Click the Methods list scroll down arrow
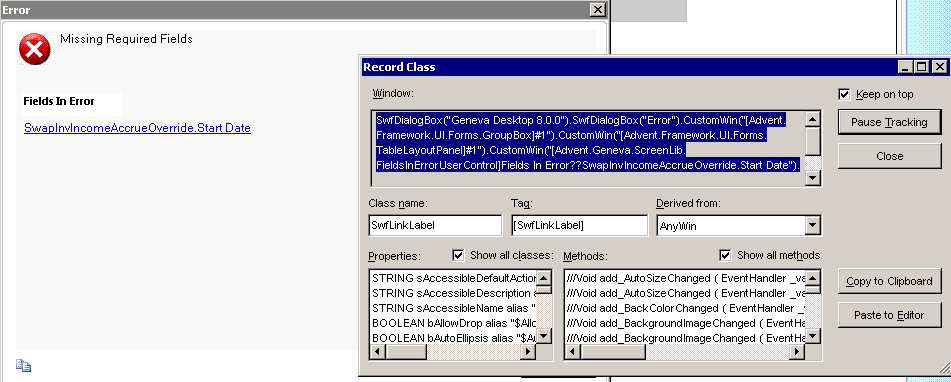 (813, 337)
